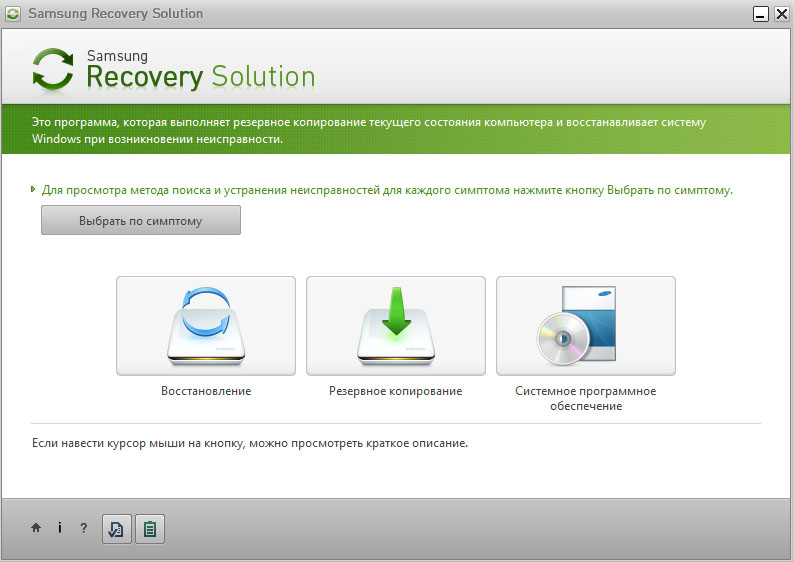Viewport: 794px width, 562px height.
Task: Click the Резервное копирование label text
Action: (395, 391)
